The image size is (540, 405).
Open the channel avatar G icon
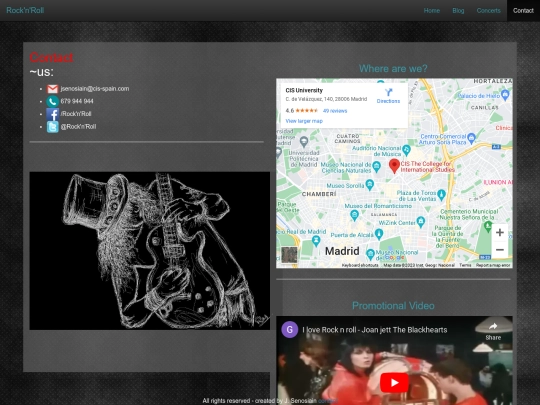click(290, 330)
